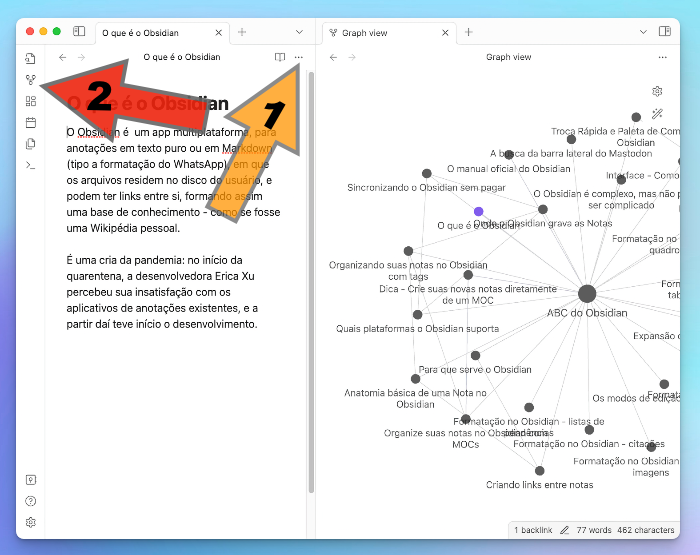Click 'Wikipédia pessoal' in note text
The image size is (700, 555).
coord(135,228)
